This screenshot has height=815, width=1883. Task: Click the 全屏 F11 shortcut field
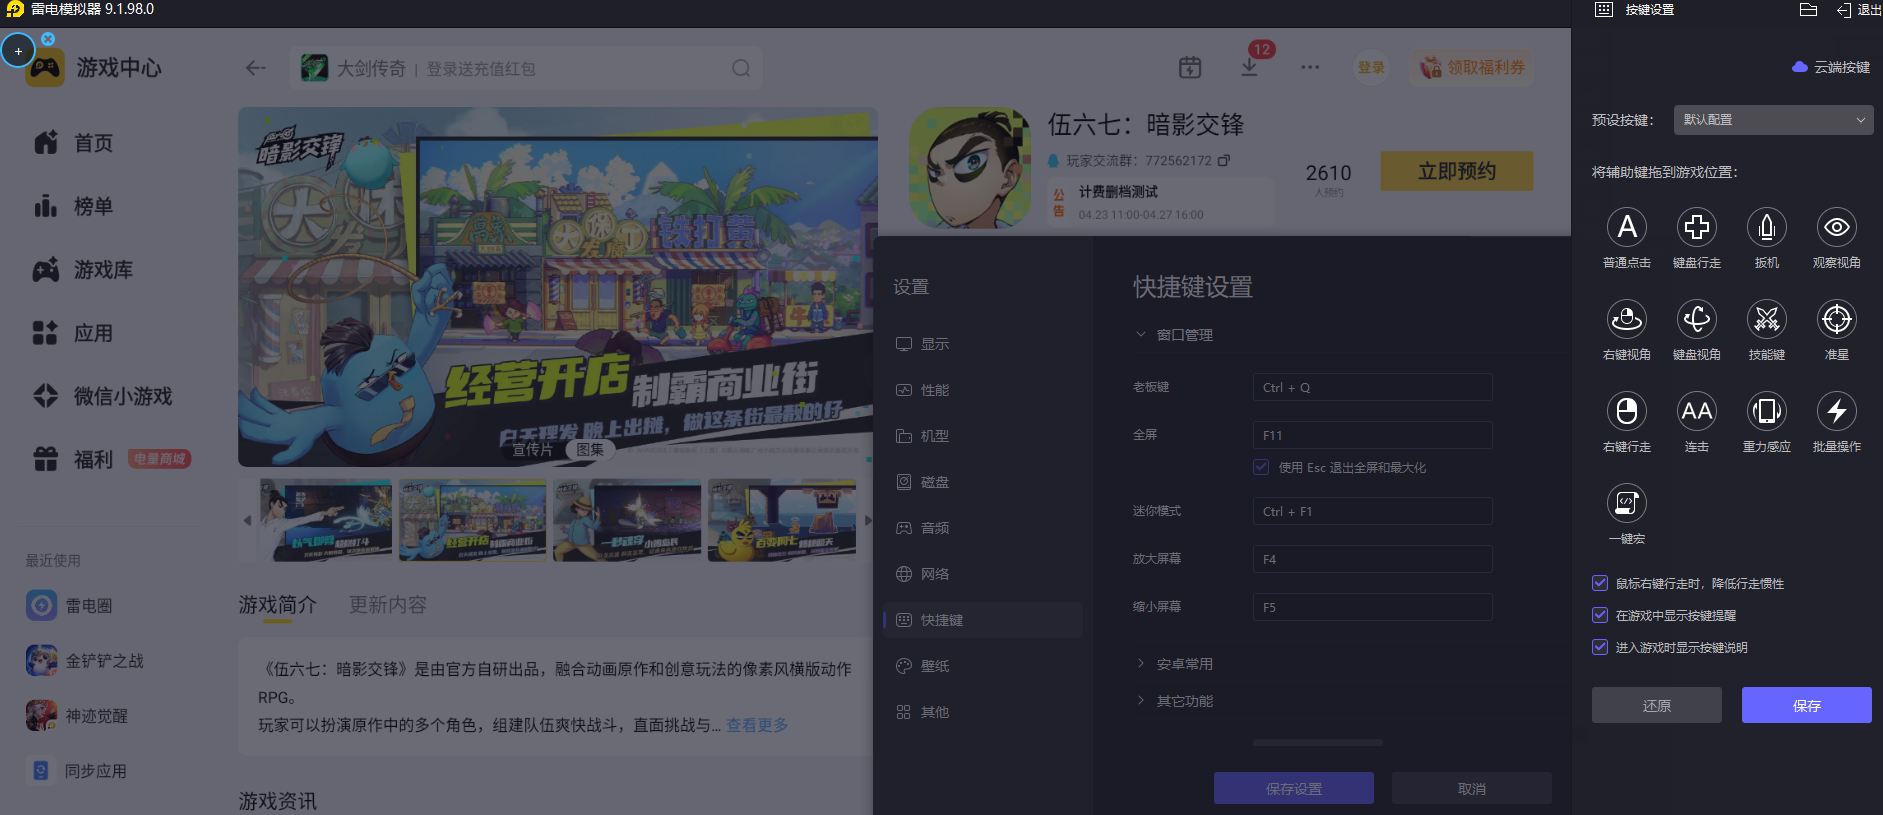1373,435
